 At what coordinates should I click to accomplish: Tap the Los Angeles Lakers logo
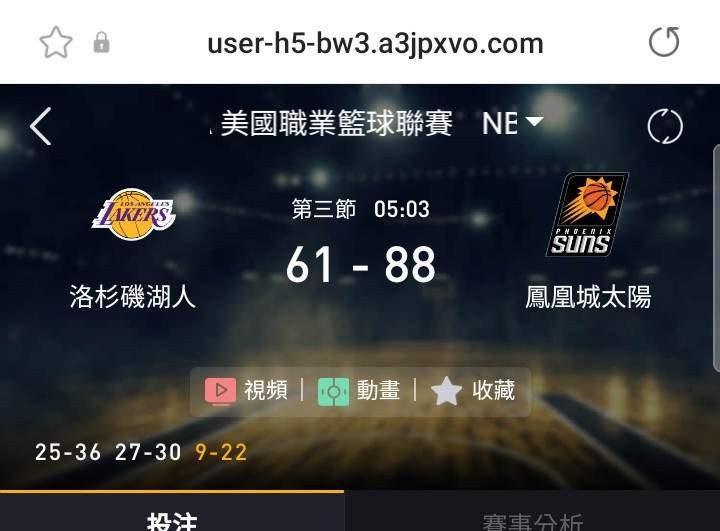(x=134, y=214)
